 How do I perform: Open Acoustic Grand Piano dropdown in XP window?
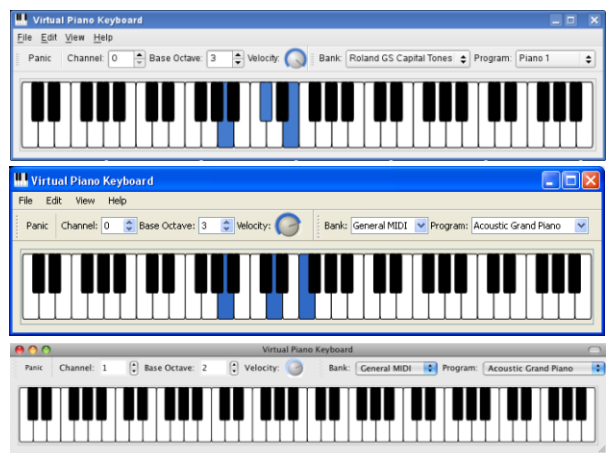(x=530, y=226)
